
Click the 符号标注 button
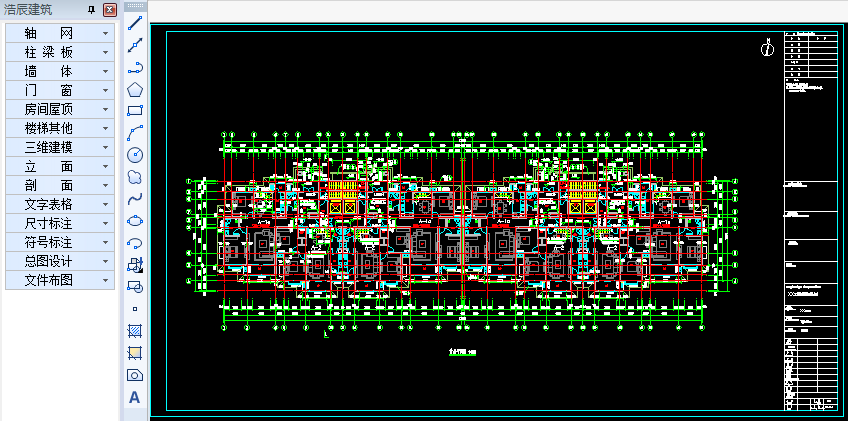[x=60, y=242]
